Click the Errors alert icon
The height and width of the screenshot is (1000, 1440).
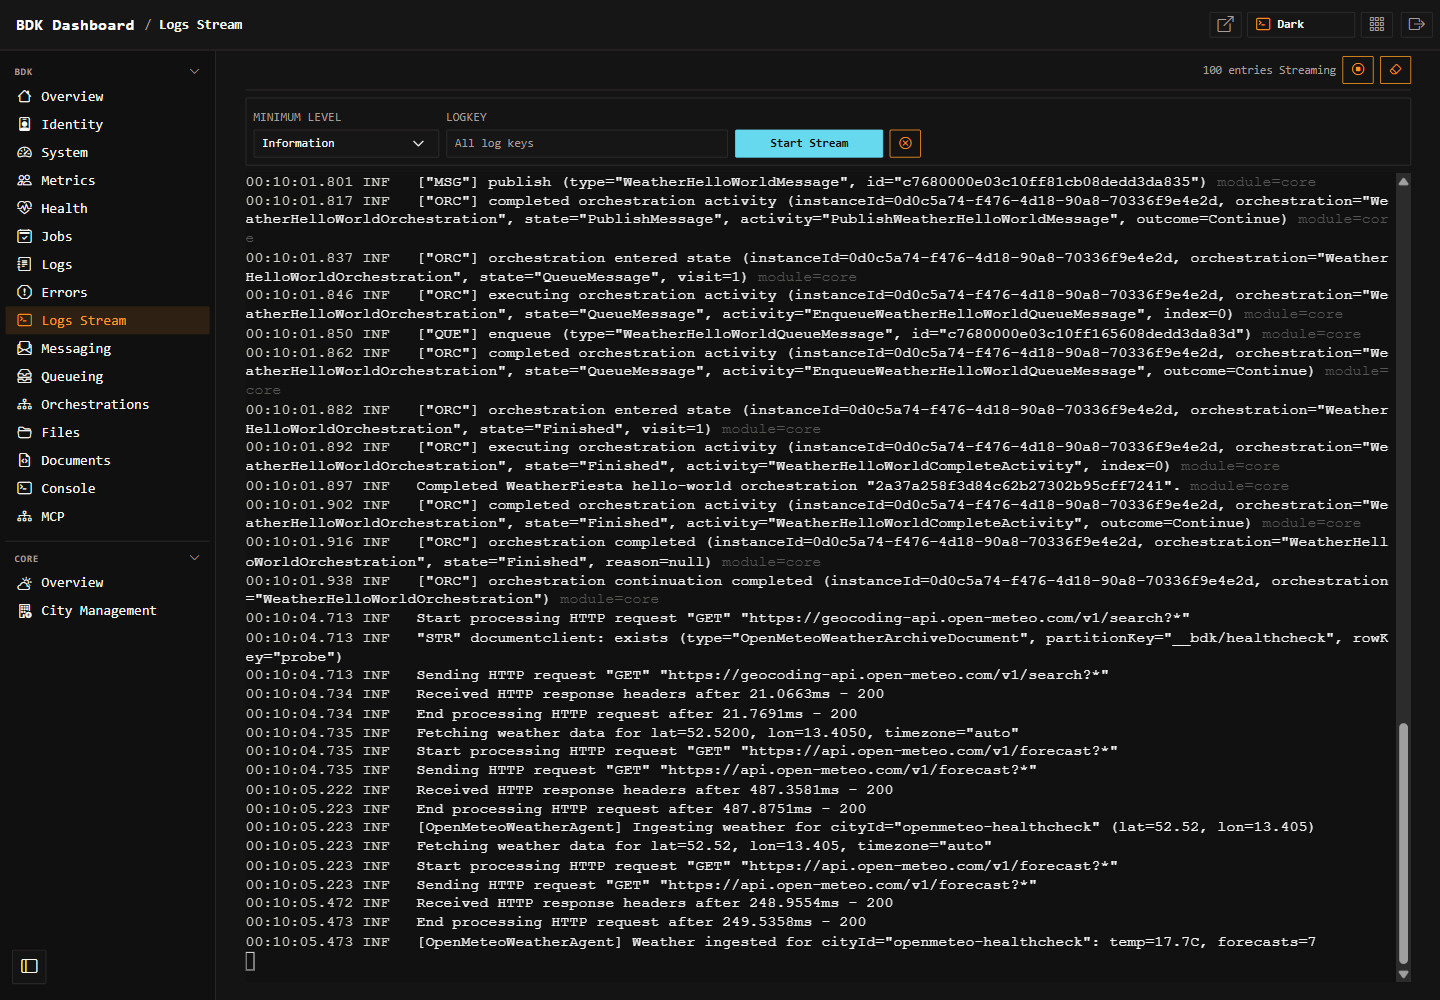(25, 292)
